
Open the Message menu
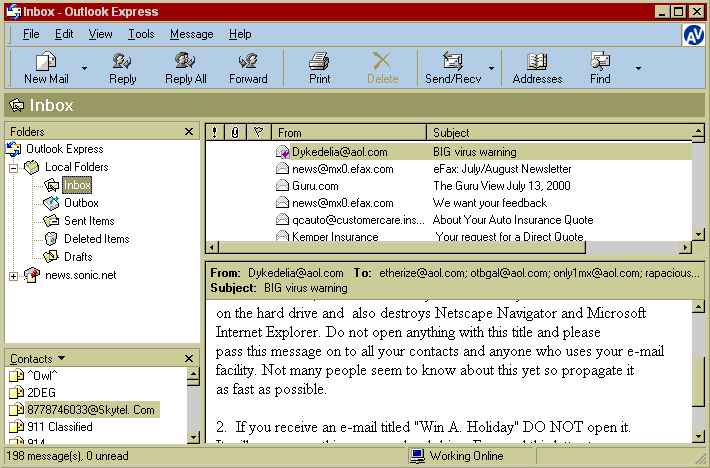click(x=192, y=34)
